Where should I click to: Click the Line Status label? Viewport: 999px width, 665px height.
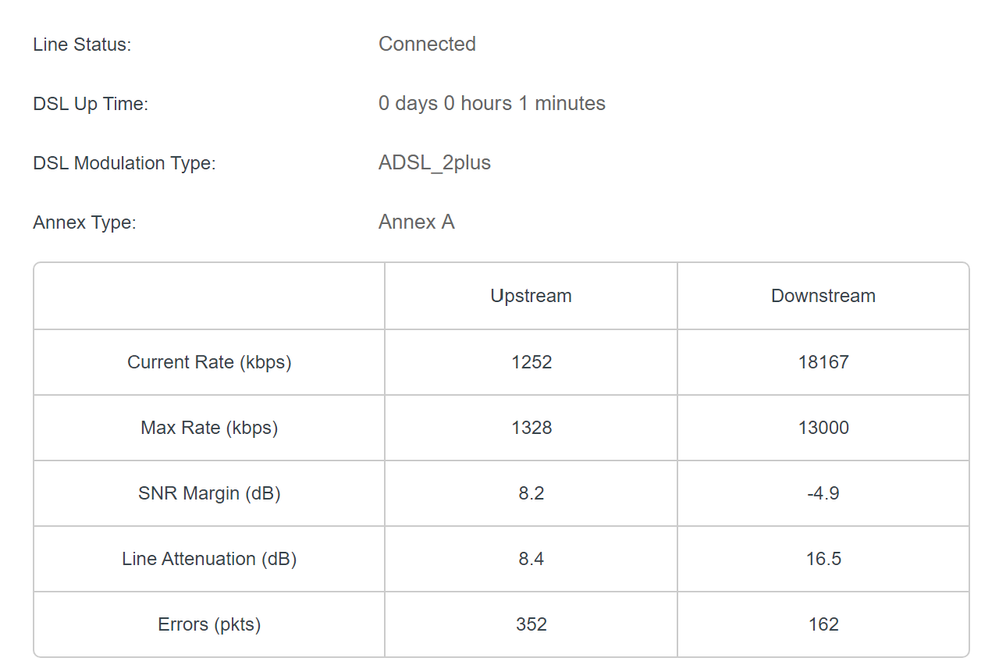click(x=82, y=45)
